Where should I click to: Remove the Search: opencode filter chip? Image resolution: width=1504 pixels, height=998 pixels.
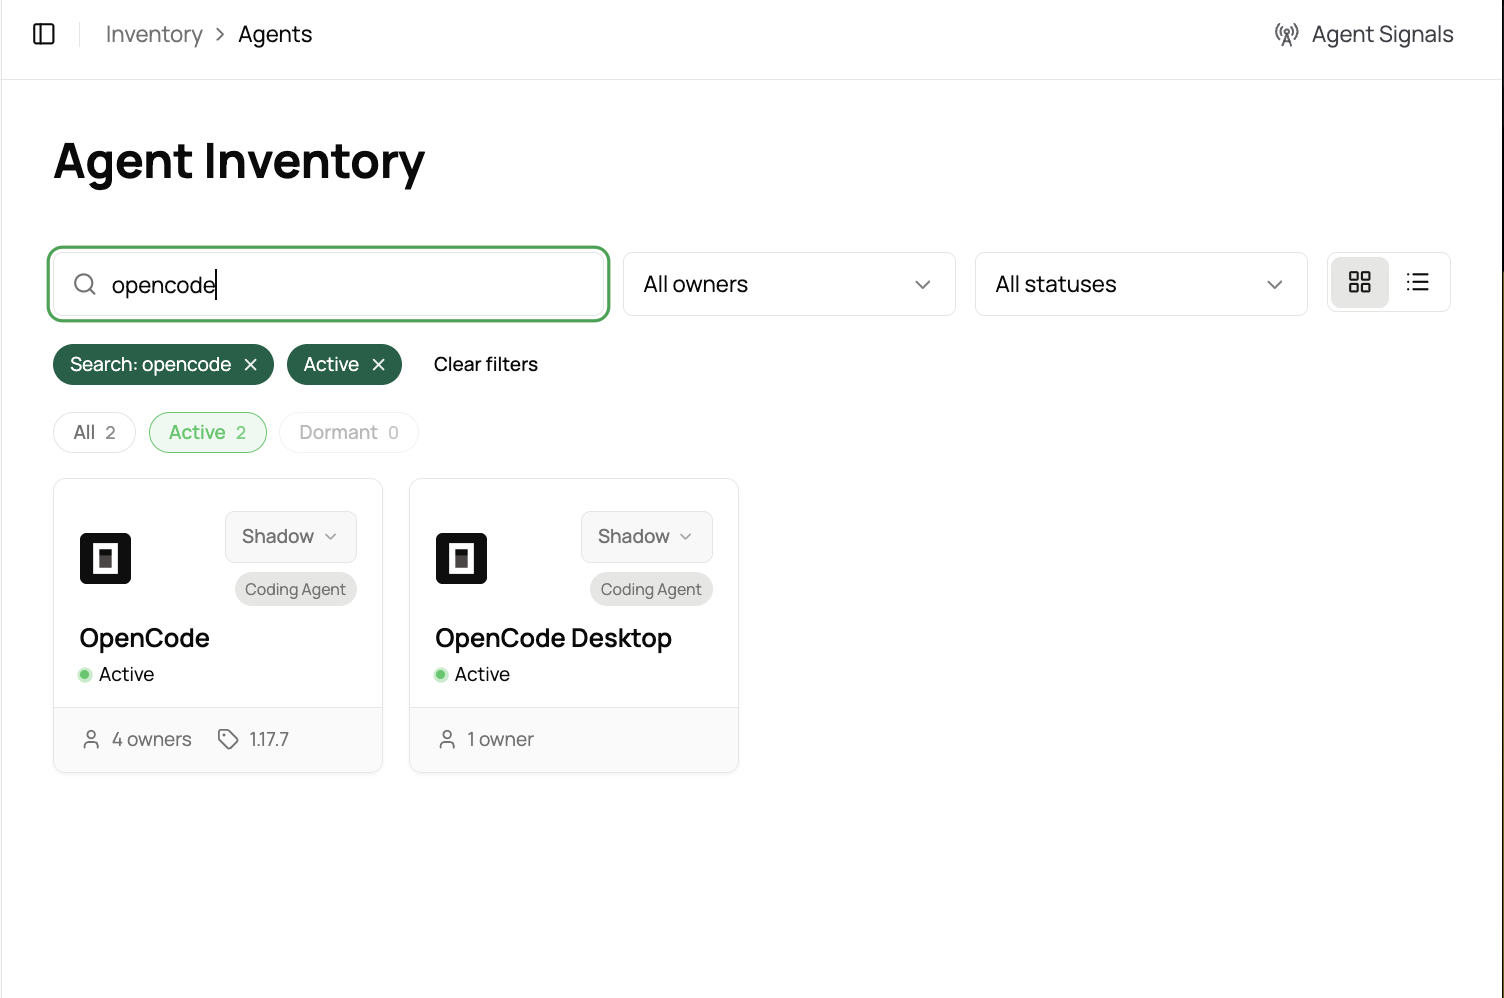point(251,365)
